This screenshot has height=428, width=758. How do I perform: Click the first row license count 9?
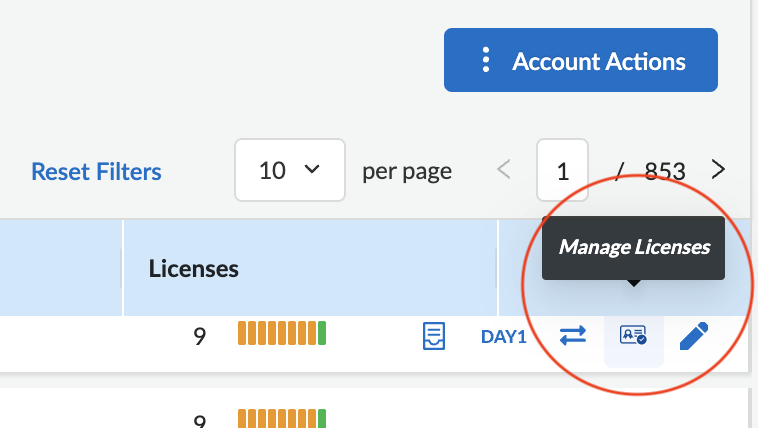click(x=200, y=337)
